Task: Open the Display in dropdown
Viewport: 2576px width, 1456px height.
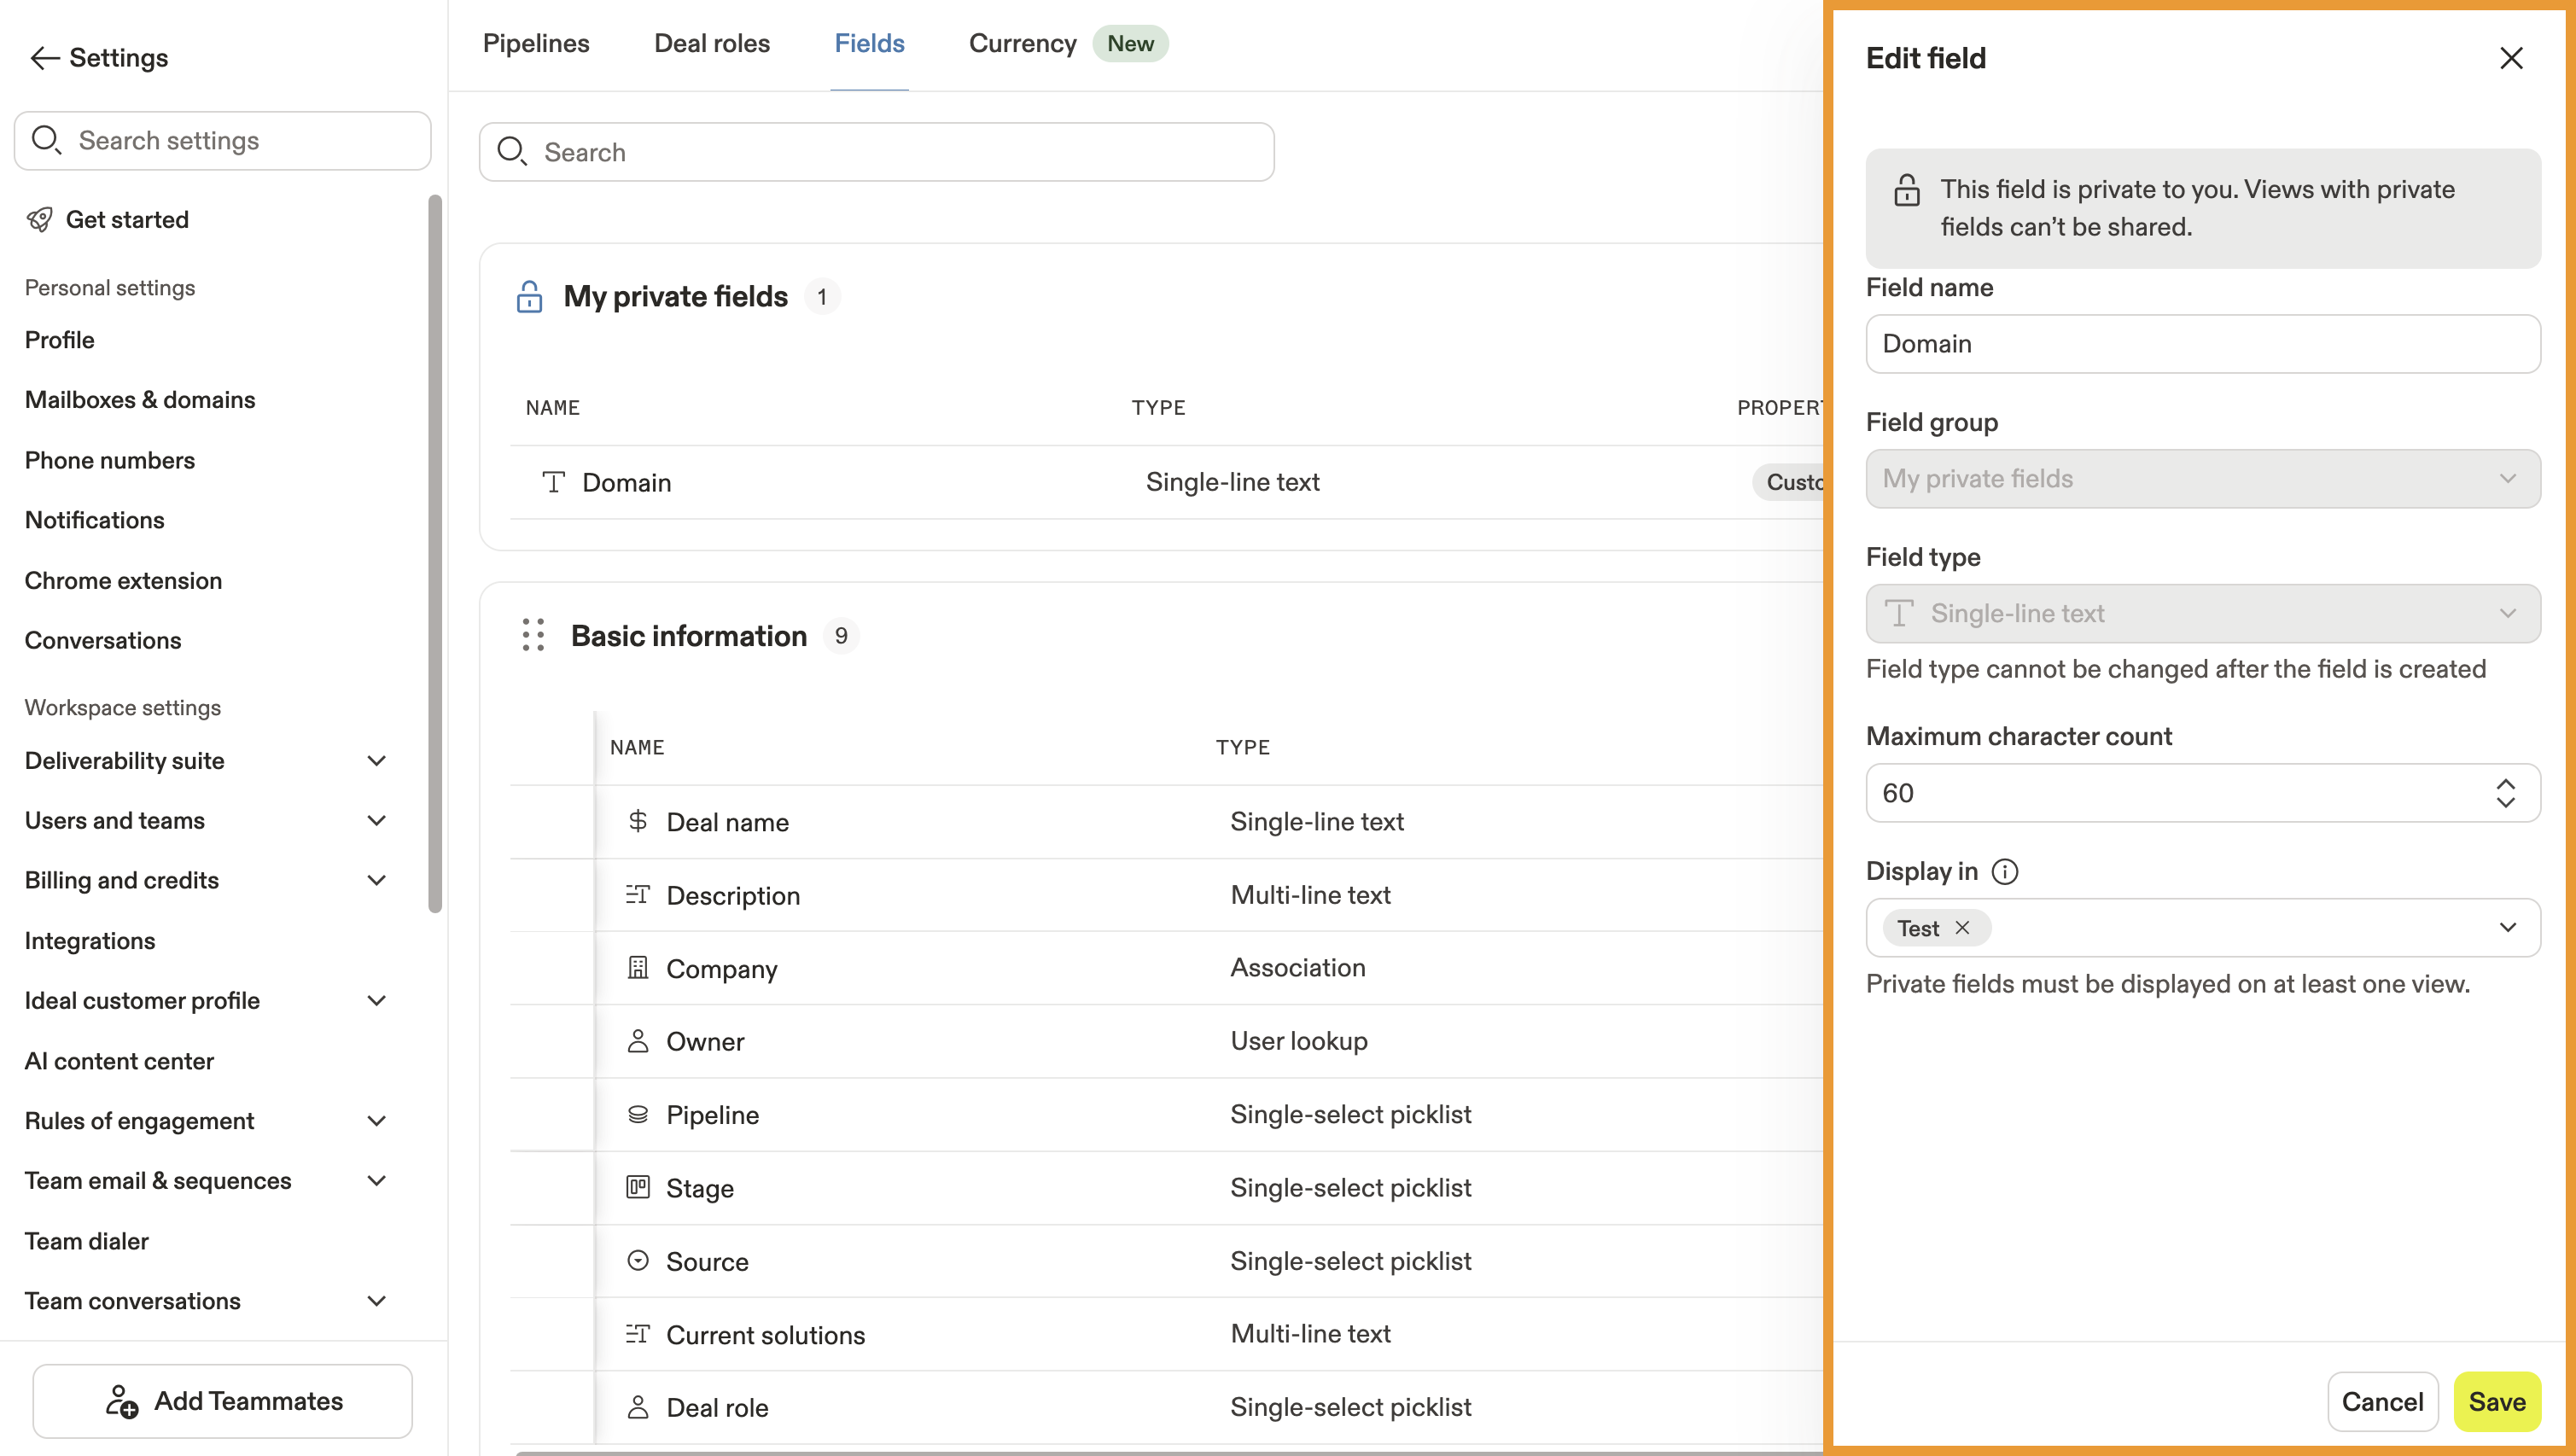Action: click(2507, 928)
